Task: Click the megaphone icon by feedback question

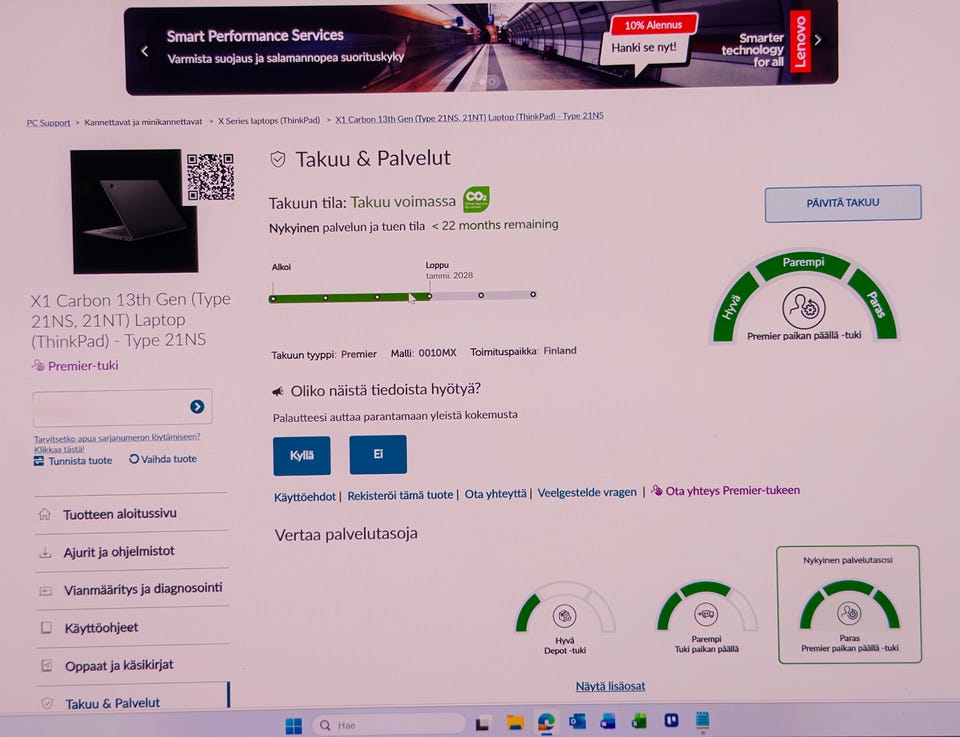Action: pos(278,391)
